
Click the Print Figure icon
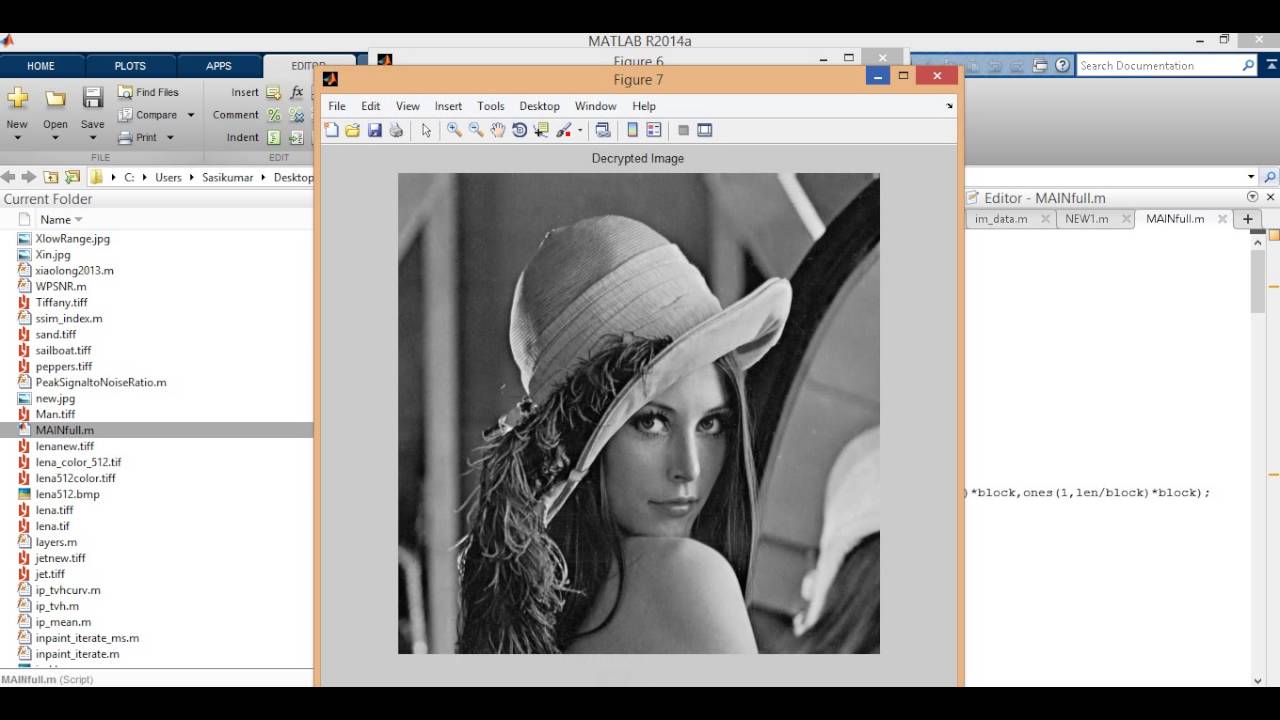[396, 130]
